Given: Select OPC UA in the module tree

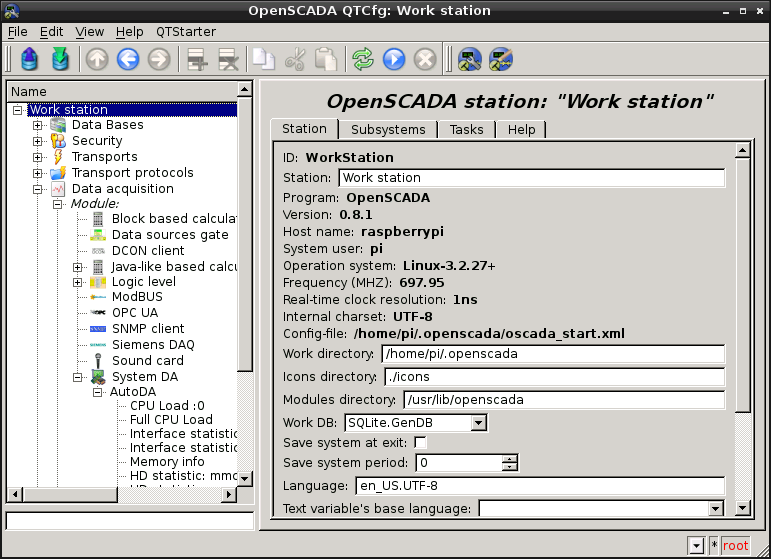Looking at the screenshot, I should pos(135,313).
